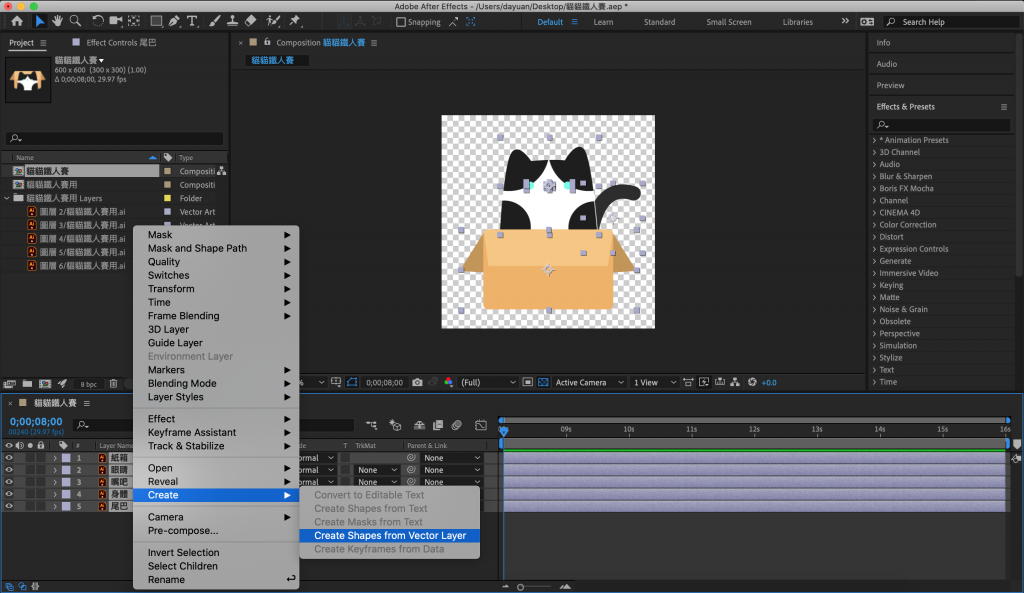Screen dimensions: 1024x593
Task: Open the Pre-compose menu entry
Action: tap(183, 531)
